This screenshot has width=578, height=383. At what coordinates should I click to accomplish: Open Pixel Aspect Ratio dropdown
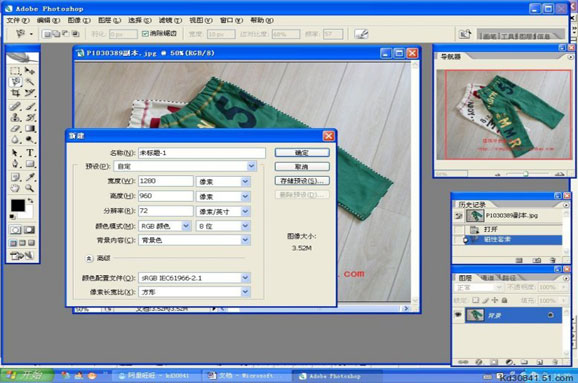tap(246, 292)
